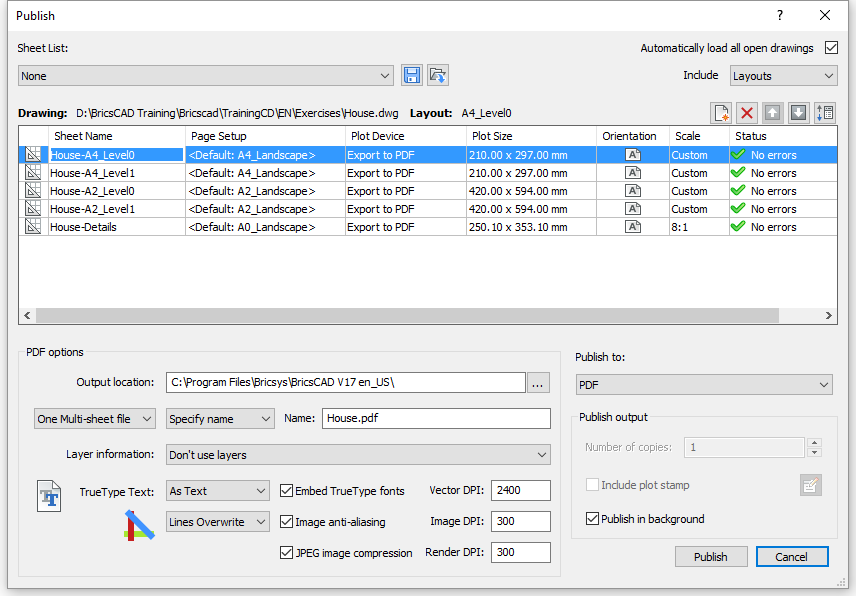This screenshot has width=856, height=596.
Task: Uncheck Embed TrueType fonts
Action: coord(287,491)
